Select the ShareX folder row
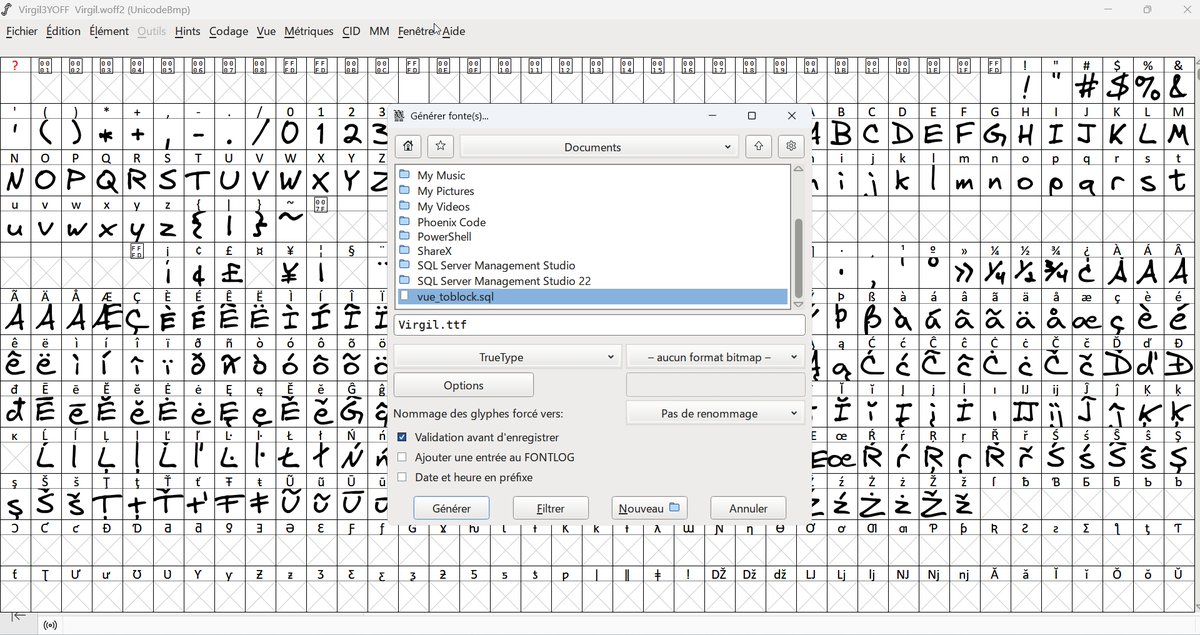 [x=592, y=251]
